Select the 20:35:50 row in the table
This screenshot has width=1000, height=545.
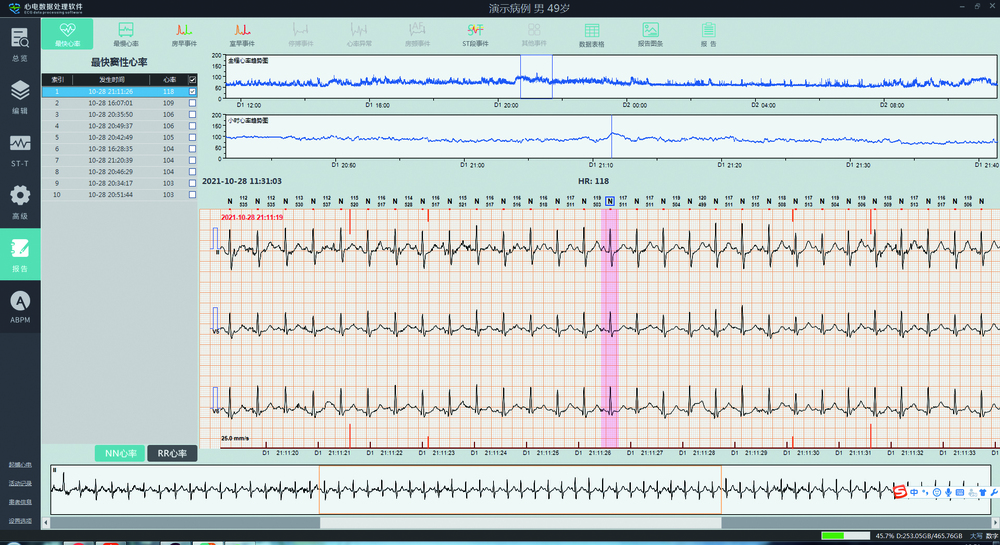coord(110,115)
